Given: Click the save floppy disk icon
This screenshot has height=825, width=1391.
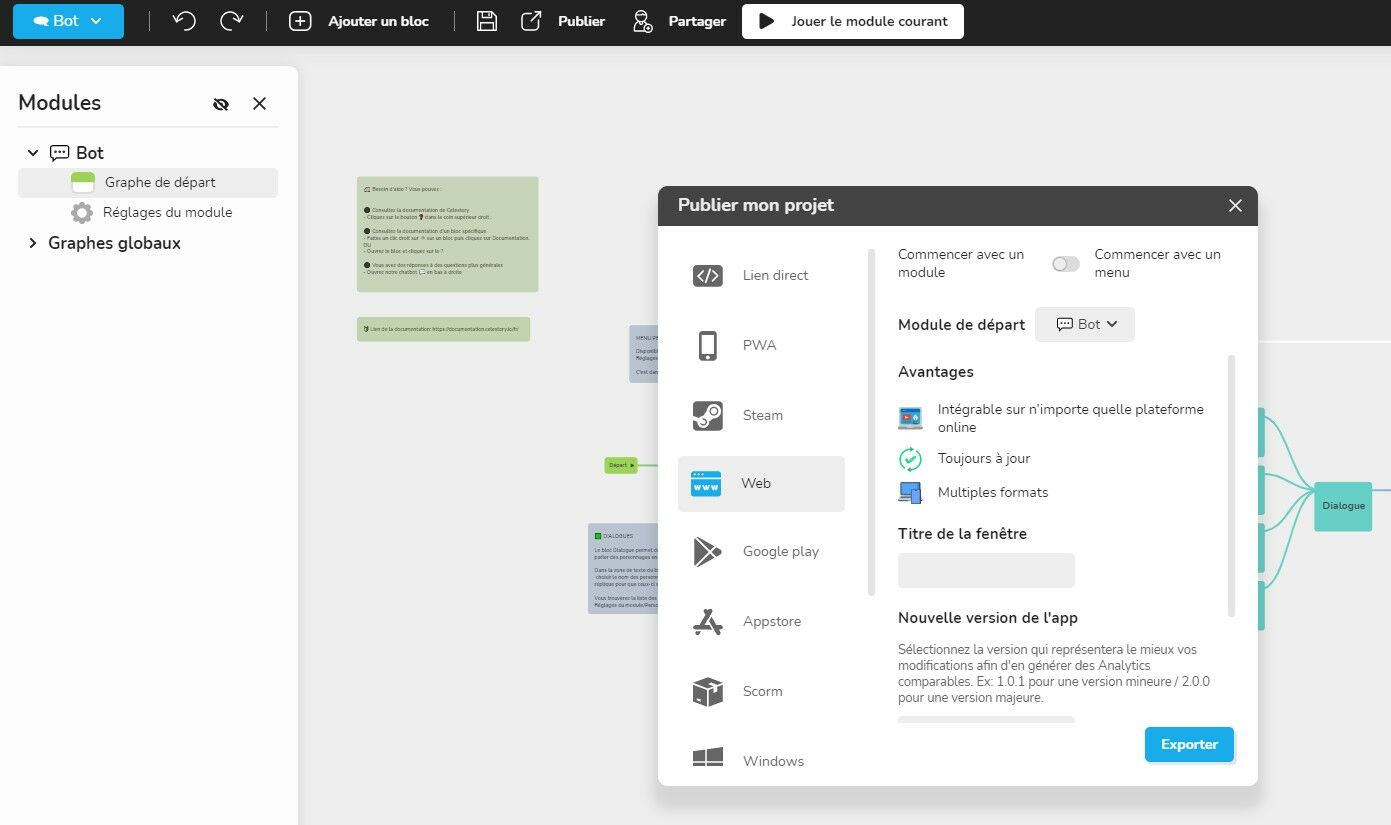Looking at the screenshot, I should click(x=487, y=21).
